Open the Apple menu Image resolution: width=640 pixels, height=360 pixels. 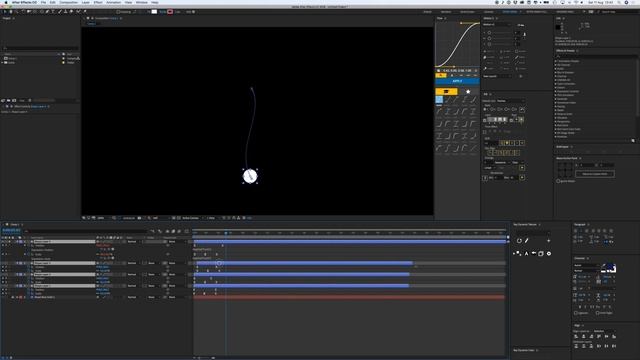tap(5, 2)
